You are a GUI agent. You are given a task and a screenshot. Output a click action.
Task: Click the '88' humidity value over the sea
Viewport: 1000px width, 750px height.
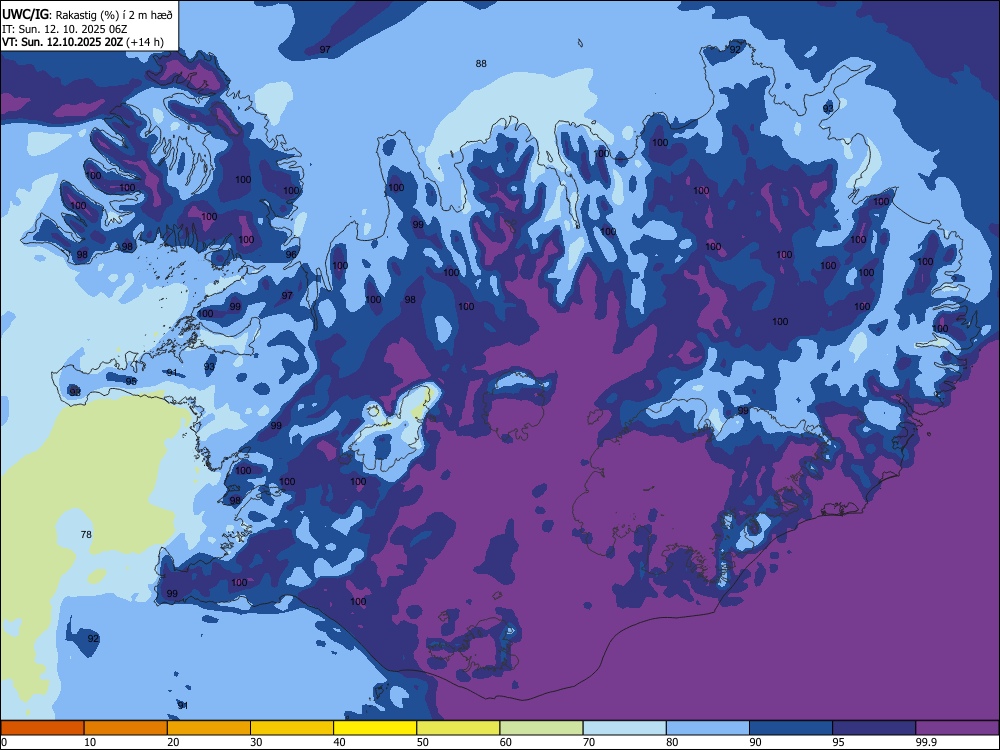click(x=481, y=63)
